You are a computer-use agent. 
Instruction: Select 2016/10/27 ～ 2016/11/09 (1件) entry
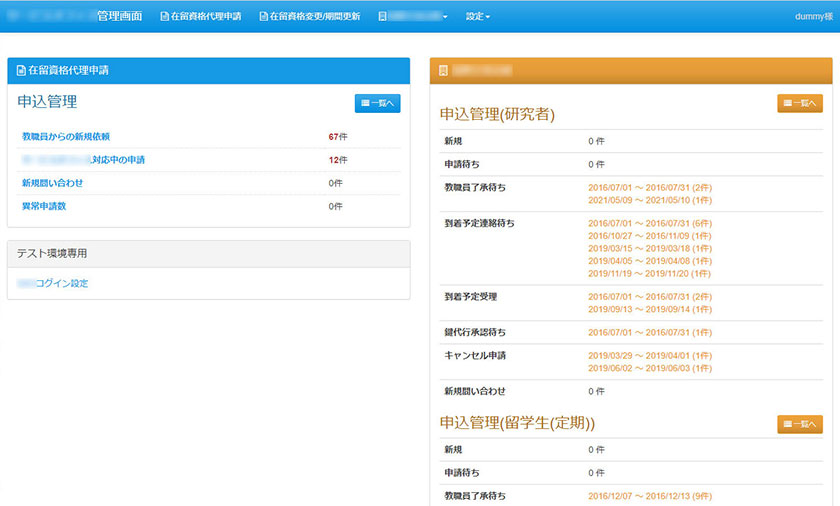(649, 236)
